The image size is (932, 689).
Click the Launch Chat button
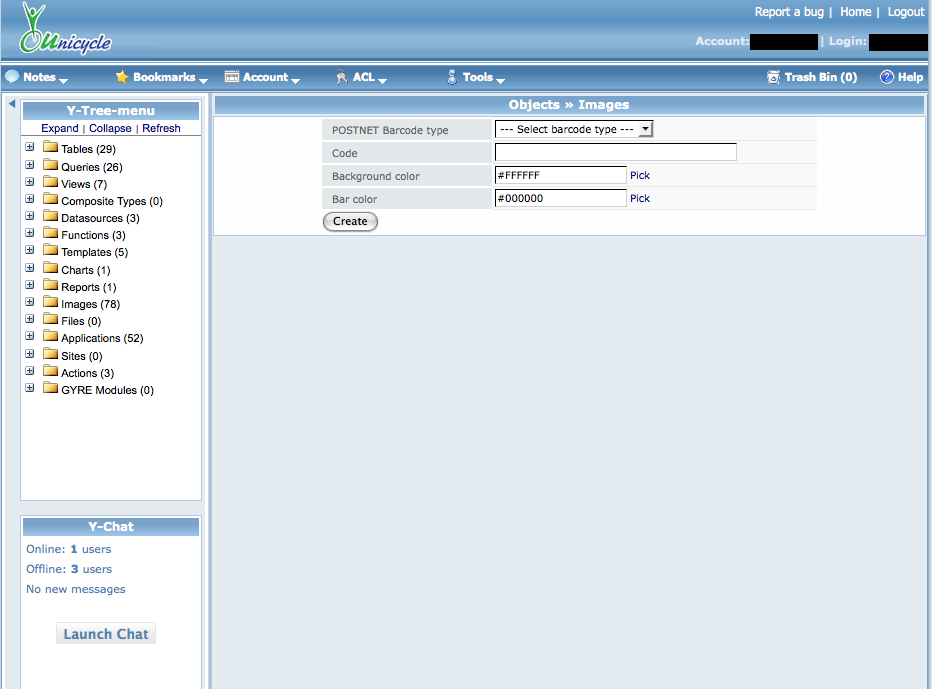[x=106, y=634]
